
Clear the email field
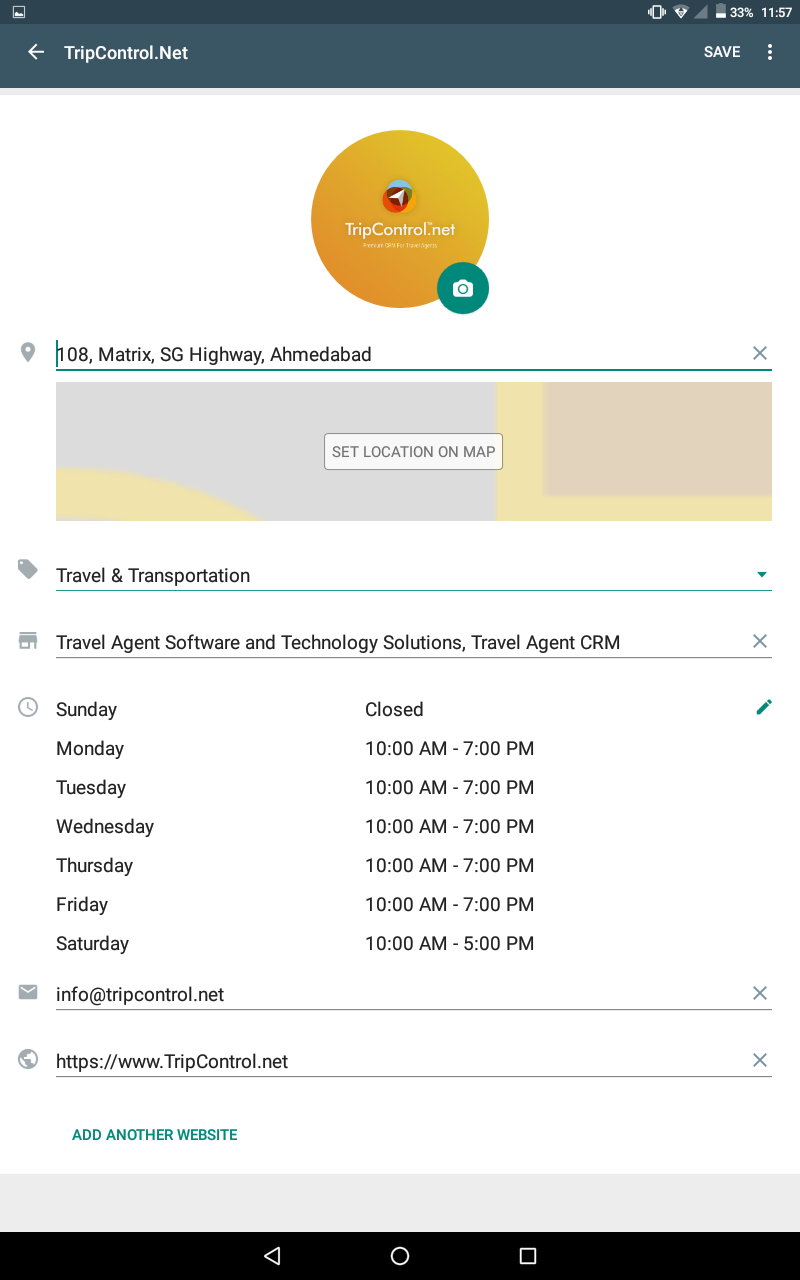coord(760,993)
